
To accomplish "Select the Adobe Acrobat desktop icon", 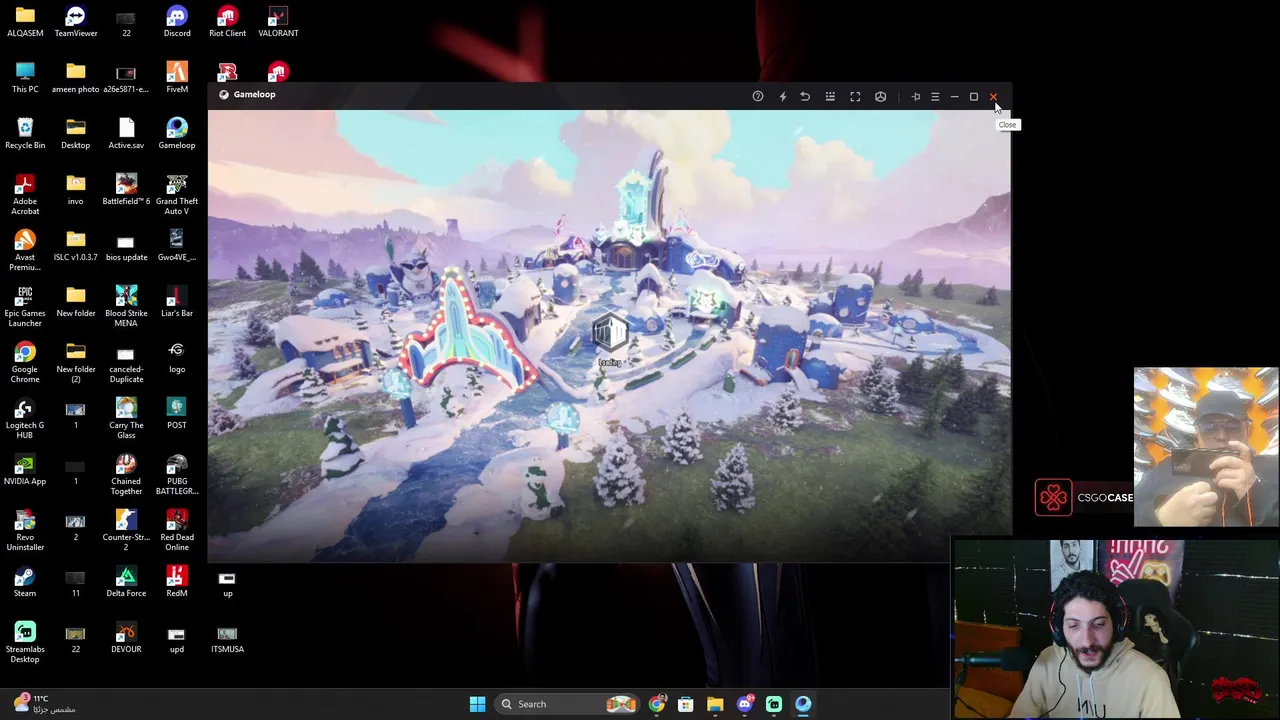I will pos(25,195).
